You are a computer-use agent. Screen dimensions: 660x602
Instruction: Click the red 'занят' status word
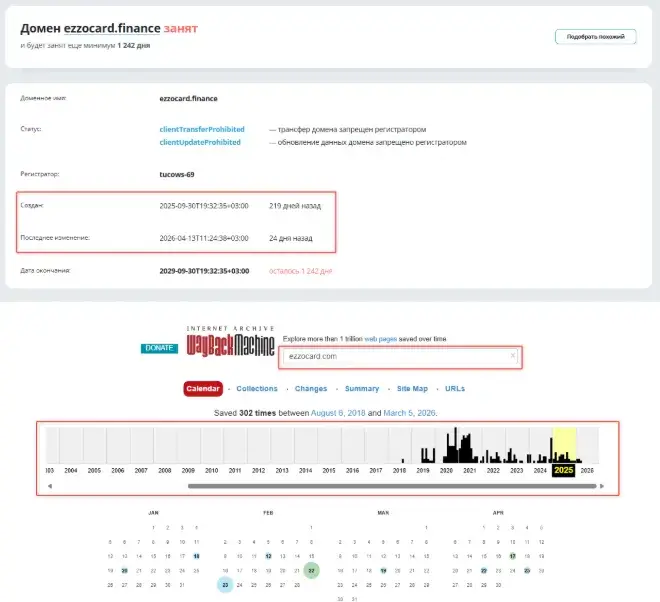click(181, 28)
